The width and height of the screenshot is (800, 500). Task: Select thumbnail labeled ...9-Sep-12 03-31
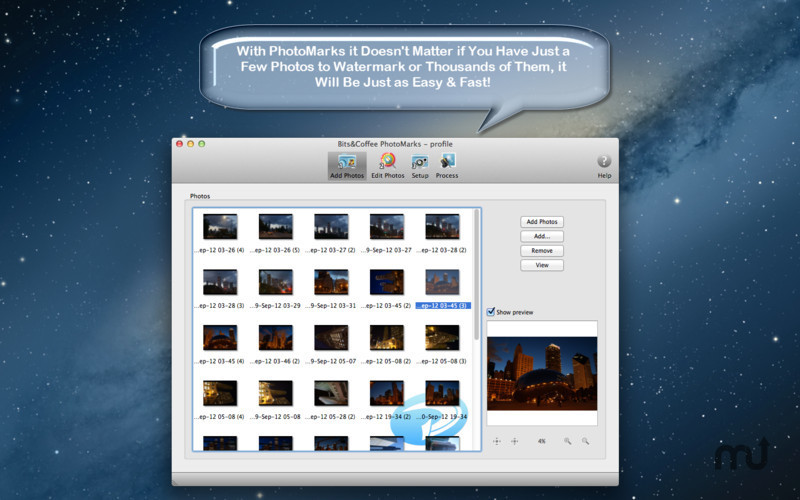331,282
